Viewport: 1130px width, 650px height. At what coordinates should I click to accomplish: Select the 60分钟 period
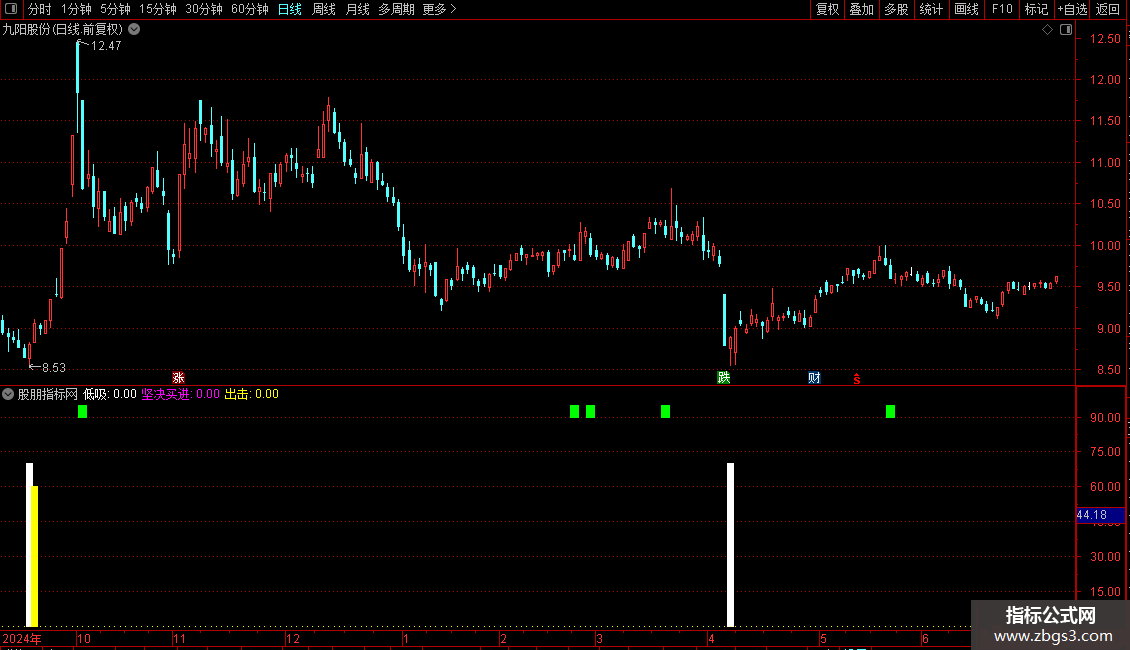coord(250,9)
